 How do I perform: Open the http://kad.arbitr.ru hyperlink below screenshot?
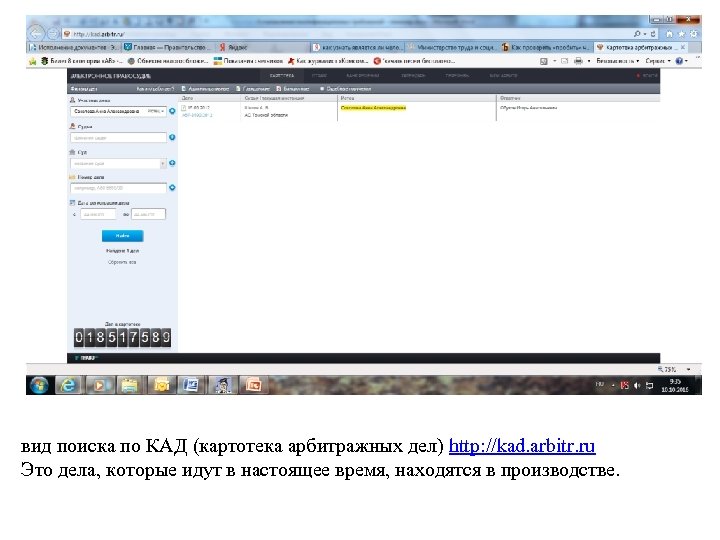coord(522,446)
